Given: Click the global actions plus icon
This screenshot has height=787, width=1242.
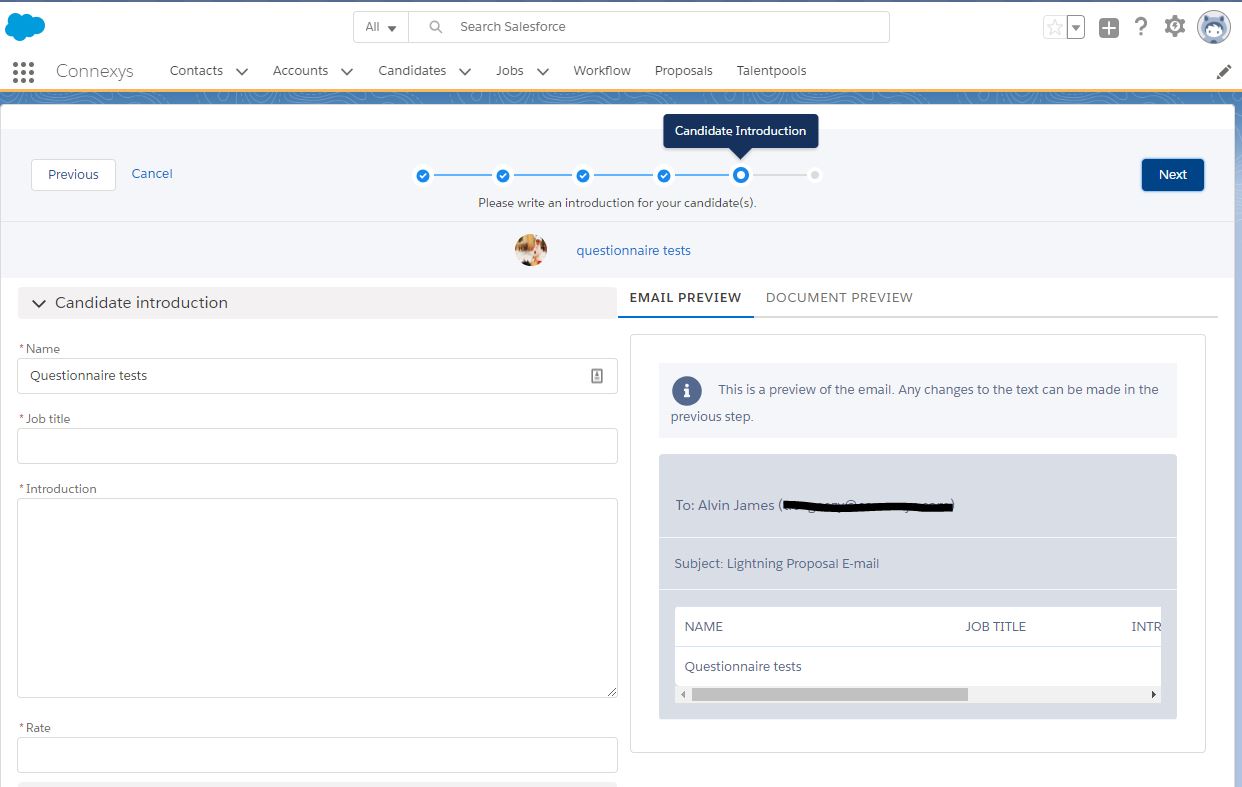Looking at the screenshot, I should pyautogui.click(x=1108, y=28).
